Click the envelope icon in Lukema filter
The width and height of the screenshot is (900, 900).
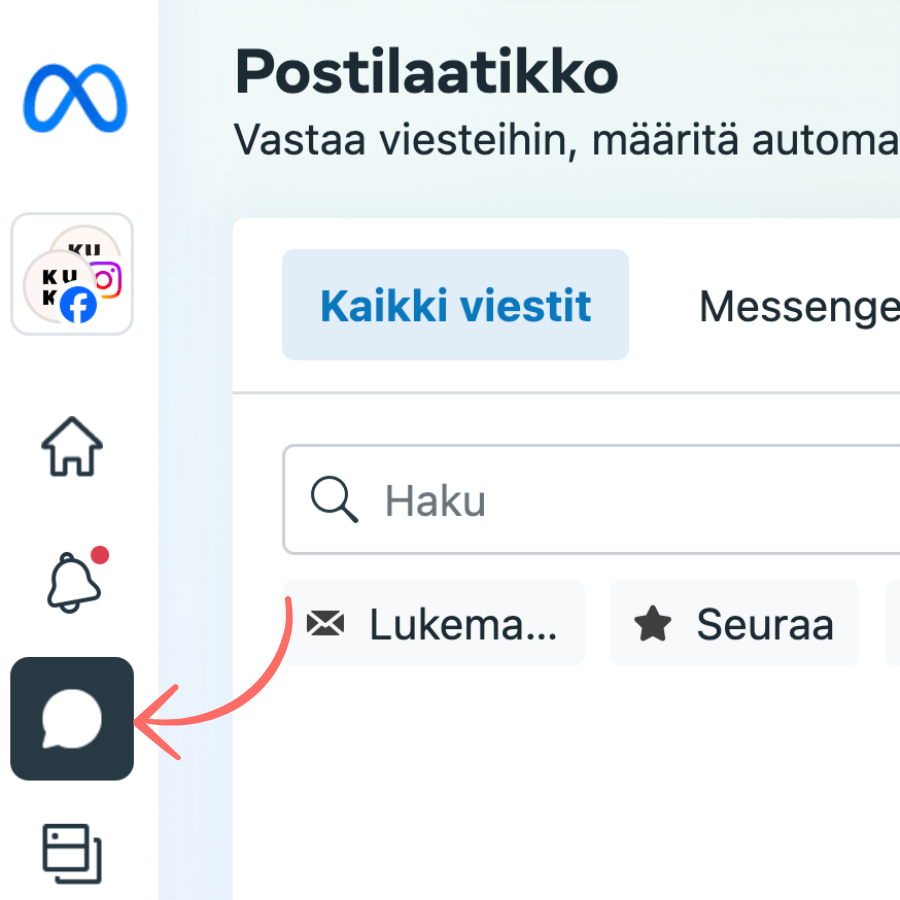click(x=325, y=623)
